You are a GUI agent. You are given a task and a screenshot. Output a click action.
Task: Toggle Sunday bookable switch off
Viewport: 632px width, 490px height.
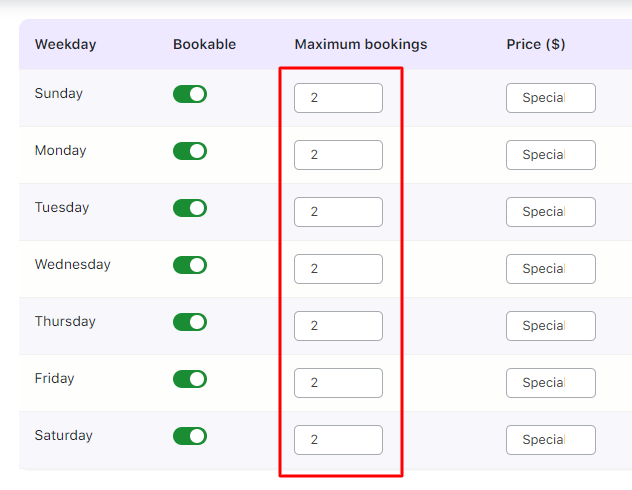[x=190, y=94]
